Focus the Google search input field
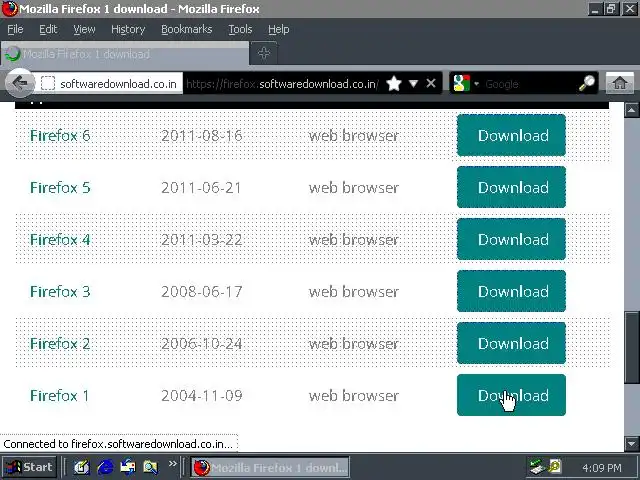 pyautogui.click(x=529, y=84)
